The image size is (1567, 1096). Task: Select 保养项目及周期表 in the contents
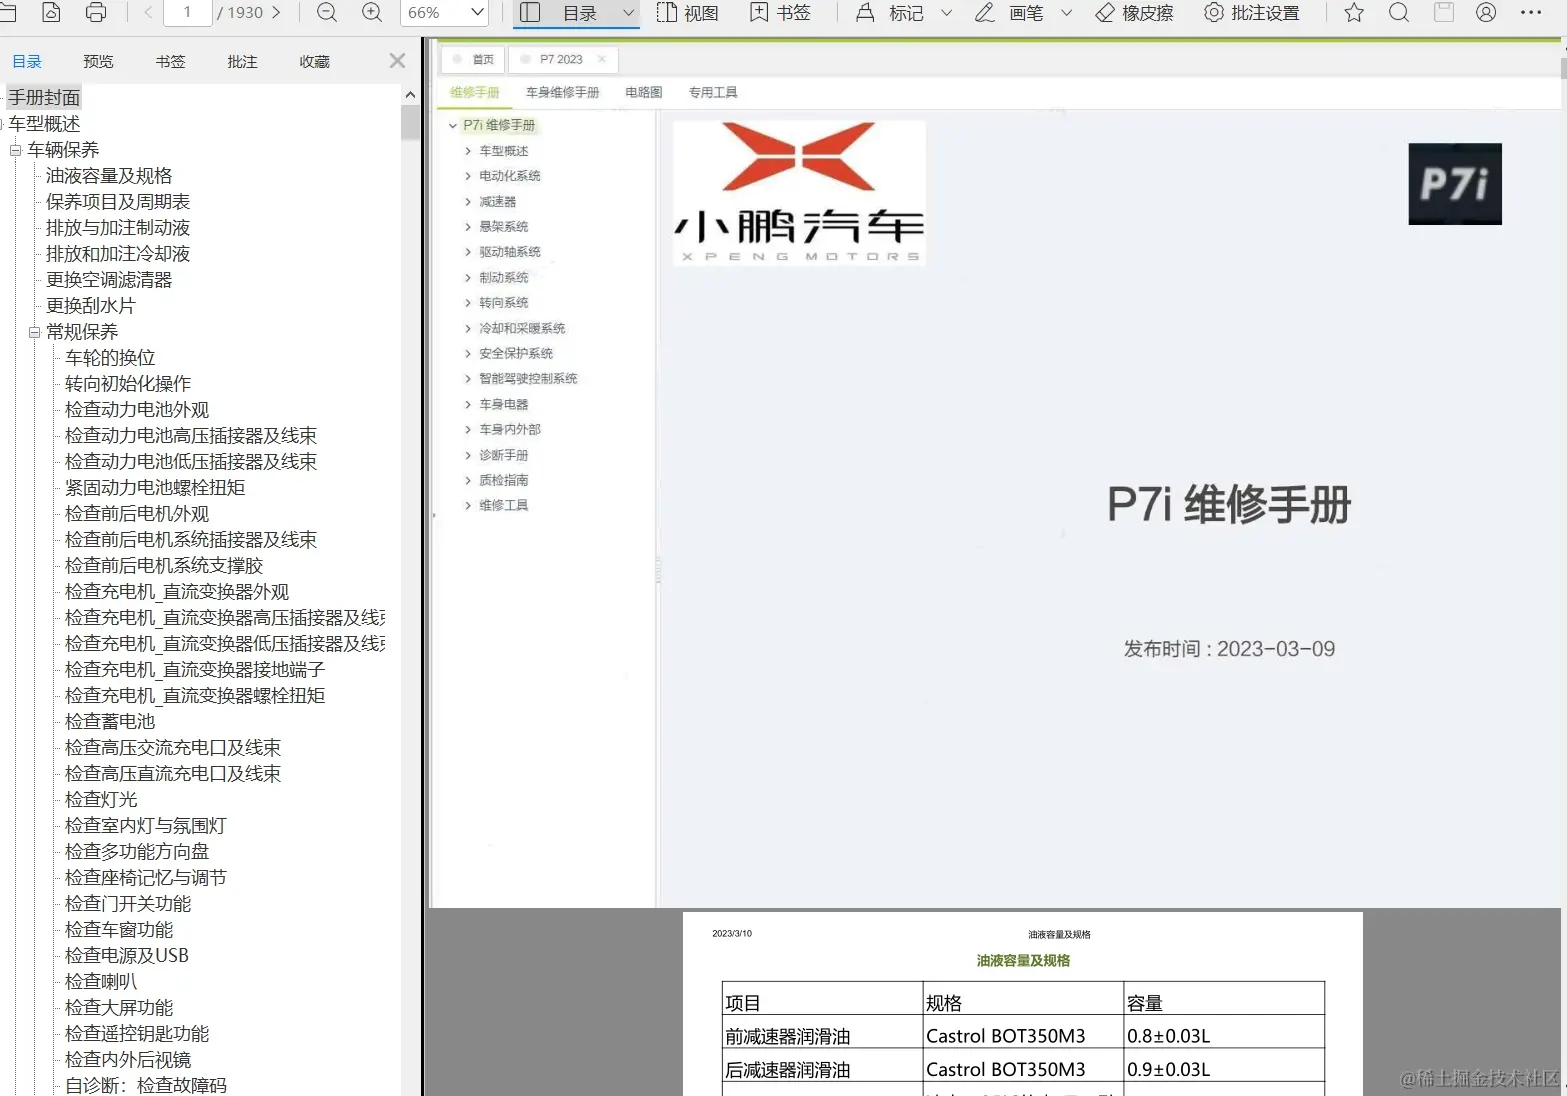(116, 201)
